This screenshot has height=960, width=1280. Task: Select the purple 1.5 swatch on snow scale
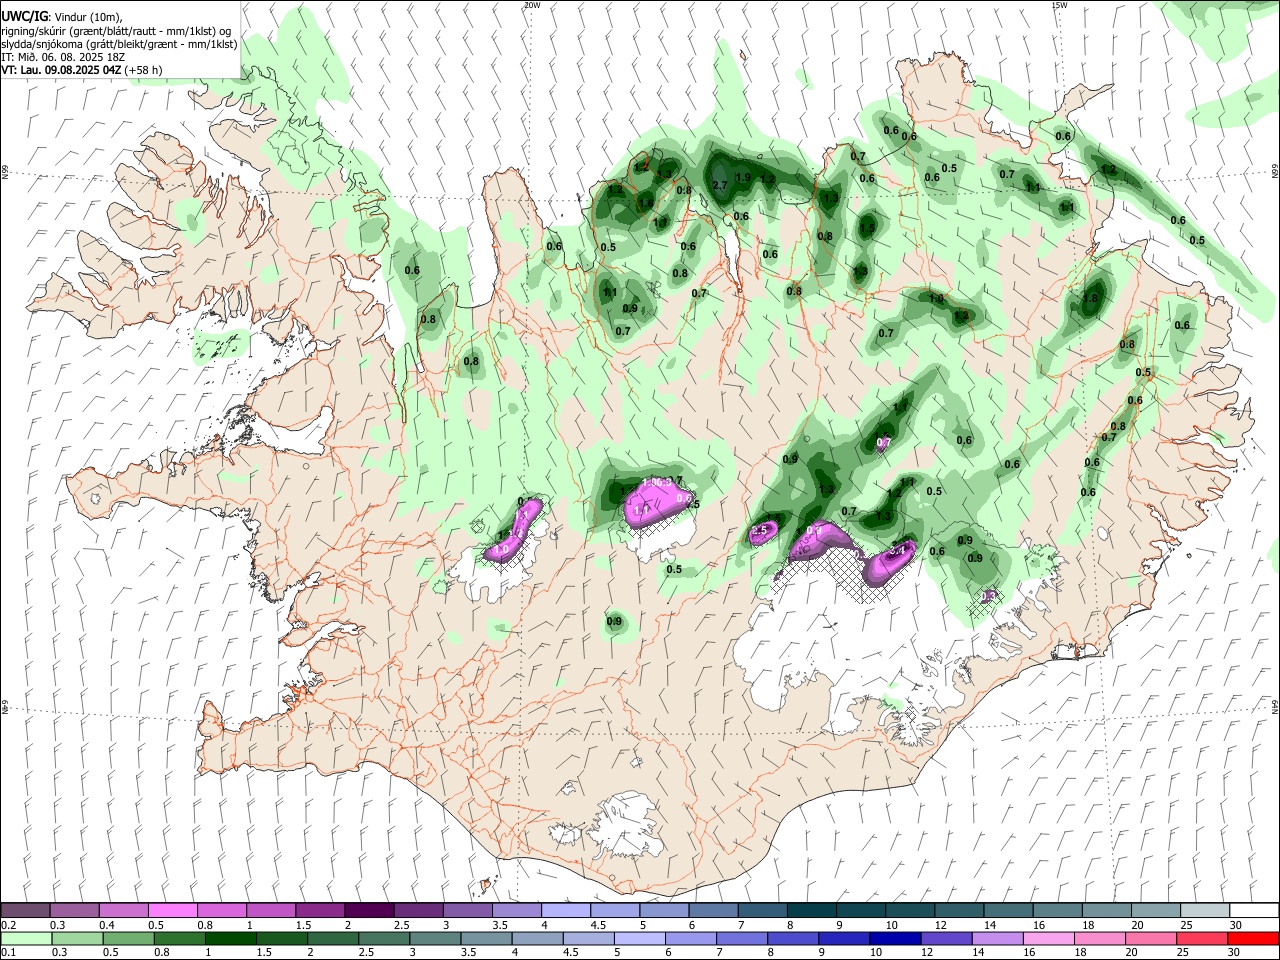320,910
